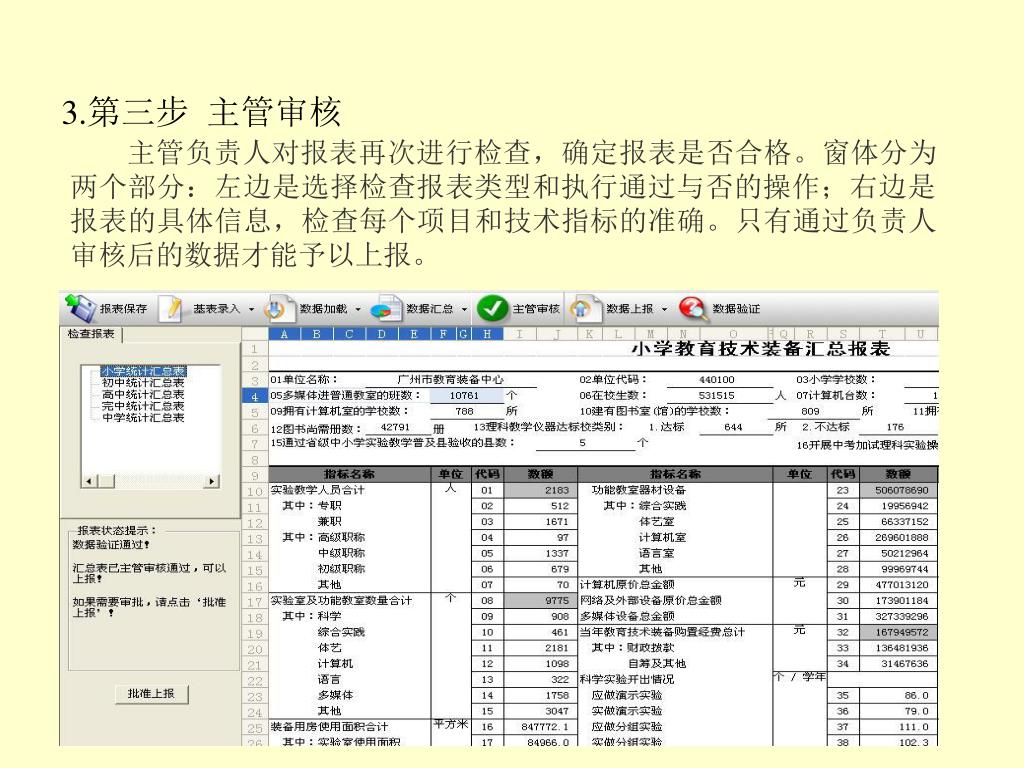Viewport: 1024px width, 768px height.
Task: Select column header D
Action: 382,334
